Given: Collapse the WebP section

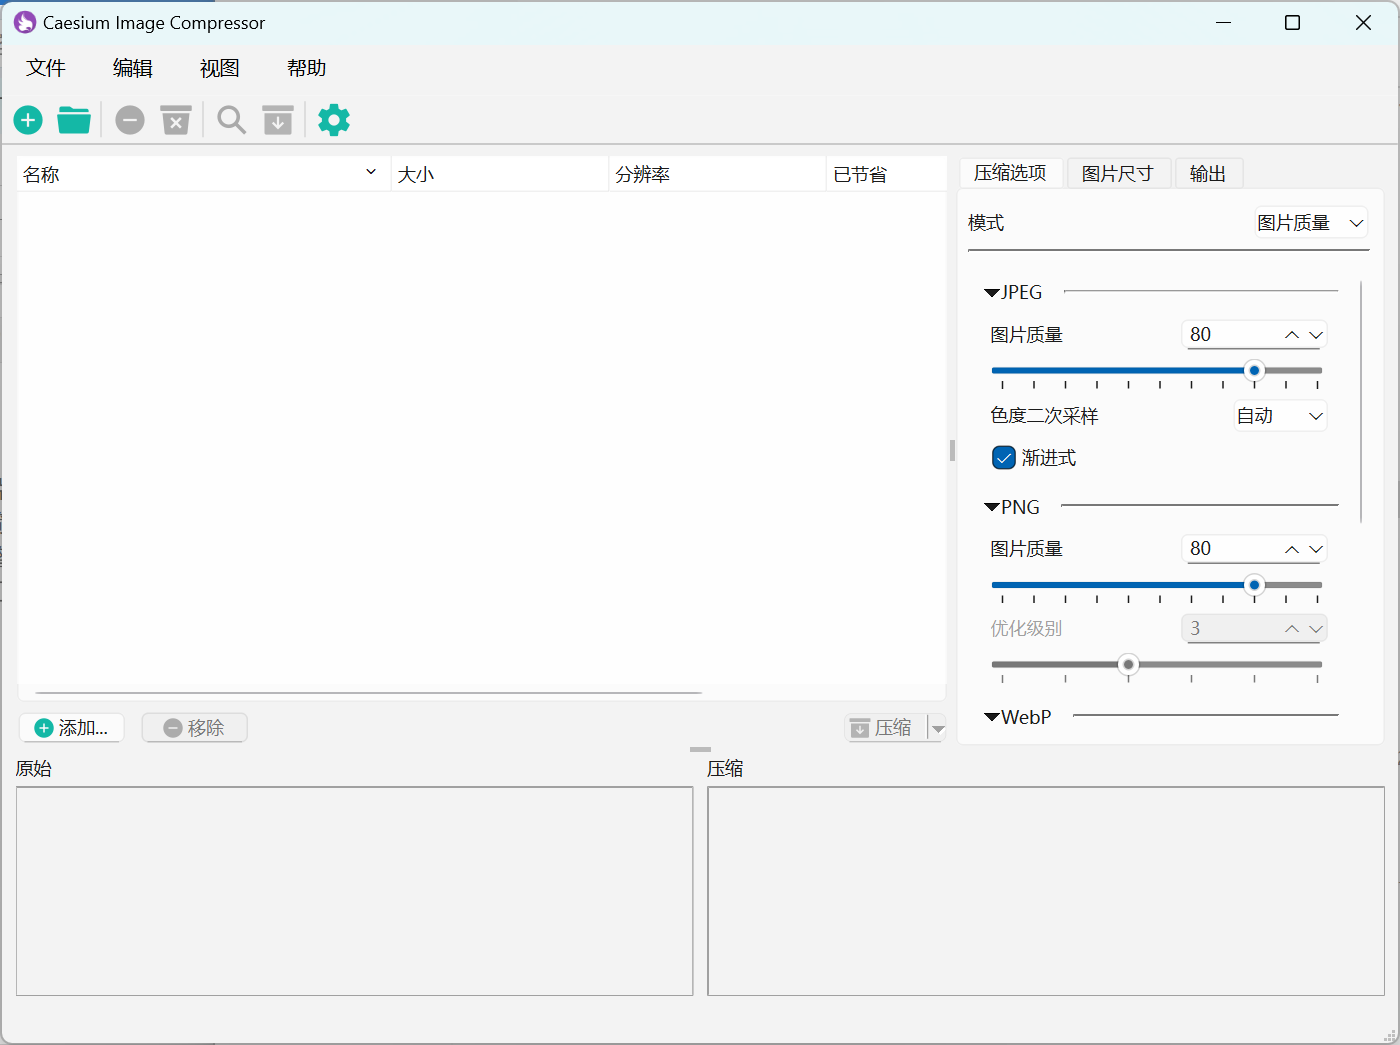Looking at the screenshot, I should click(x=992, y=717).
